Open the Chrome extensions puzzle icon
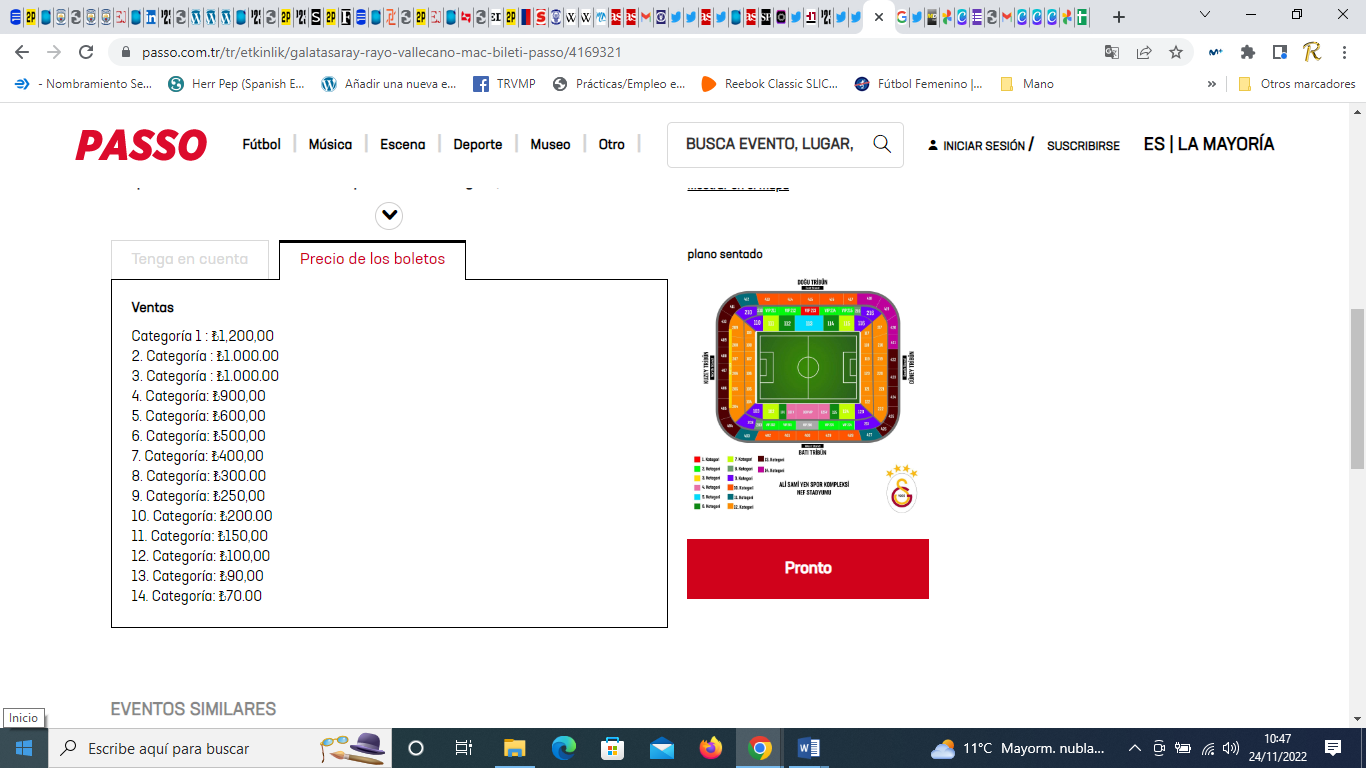This screenshot has height=768, width=1366. pos(1247,52)
